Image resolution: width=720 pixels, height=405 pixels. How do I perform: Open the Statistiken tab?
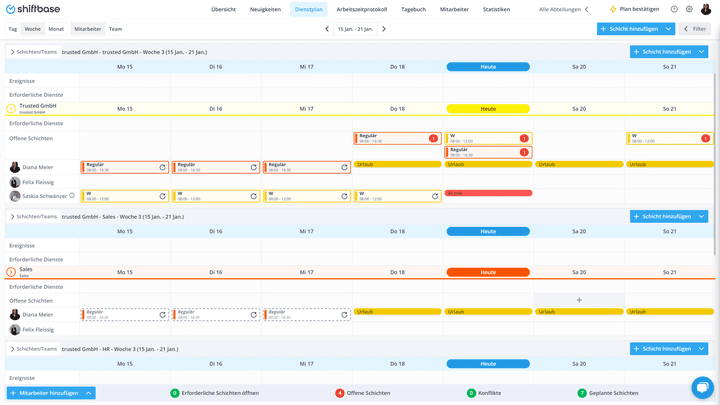pyautogui.click(x=496, y=9)
